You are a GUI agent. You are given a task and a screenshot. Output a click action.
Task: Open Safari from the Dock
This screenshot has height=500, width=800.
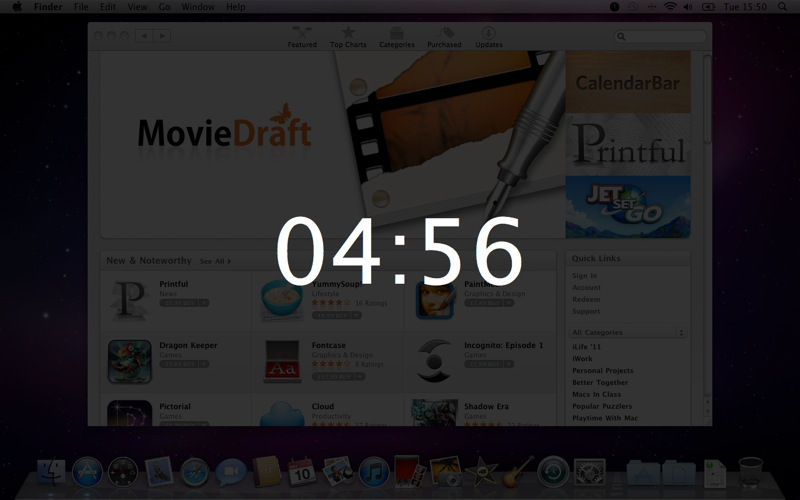click(195, 472)
